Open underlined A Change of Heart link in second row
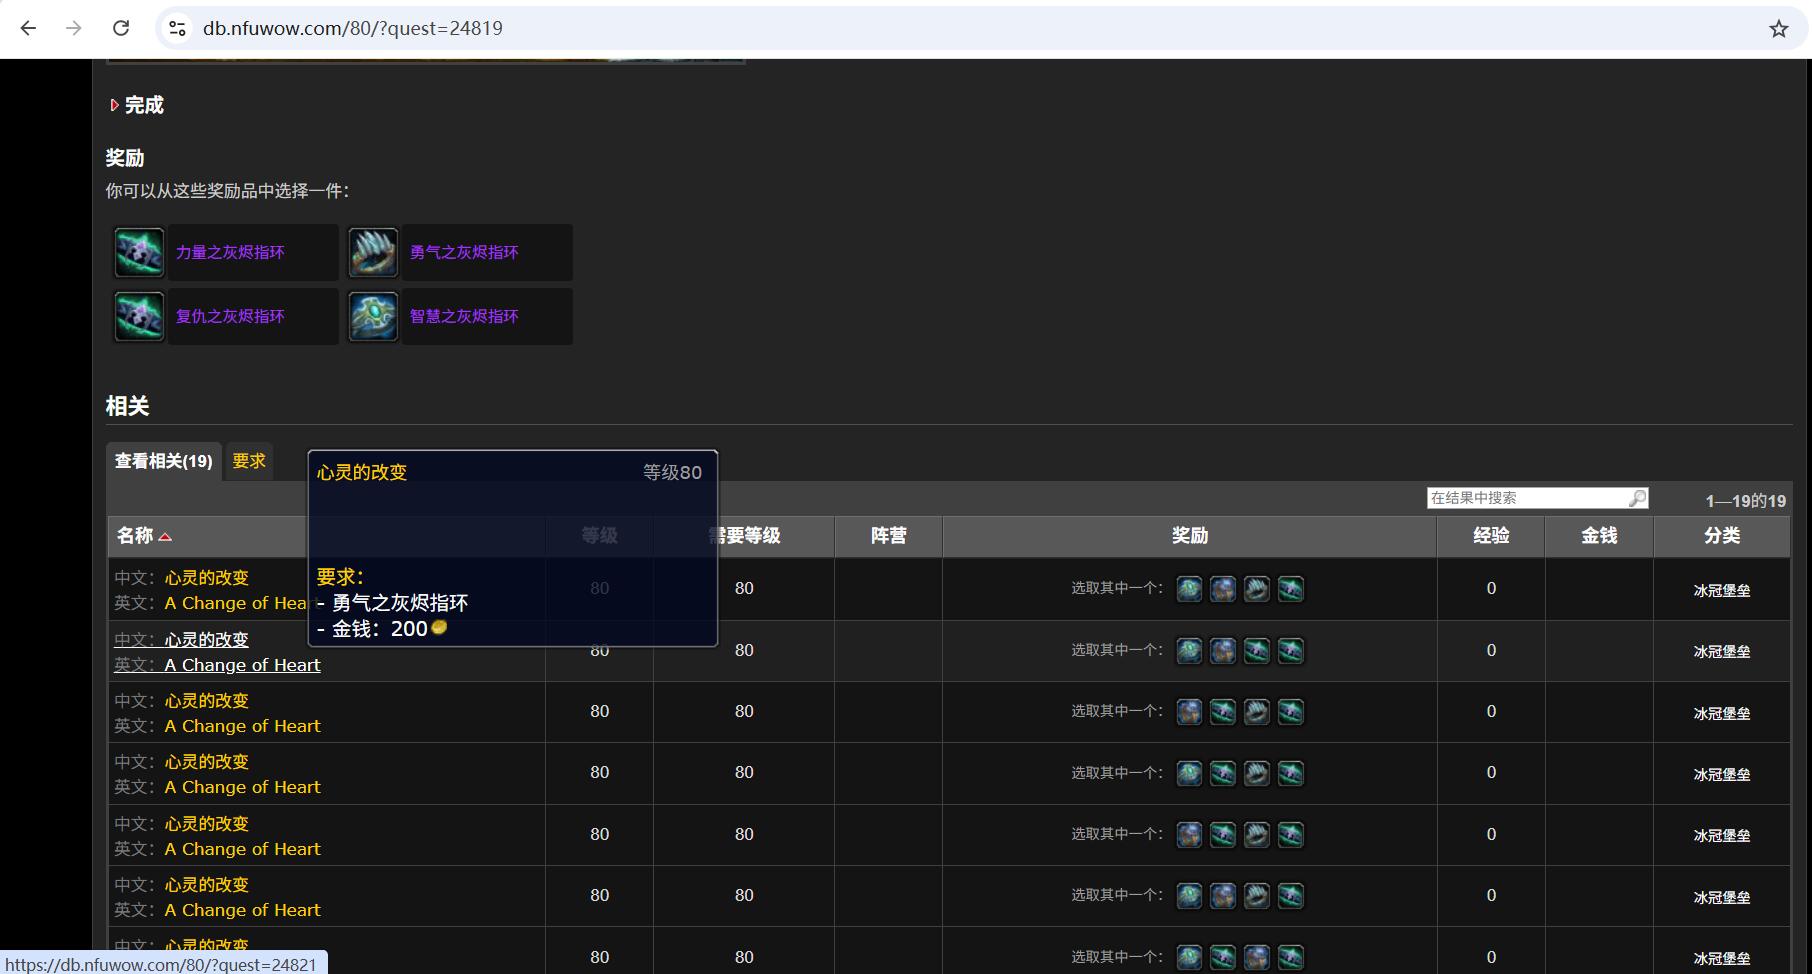The width and height of the screenshot is (1812, 974). [242, 665]
